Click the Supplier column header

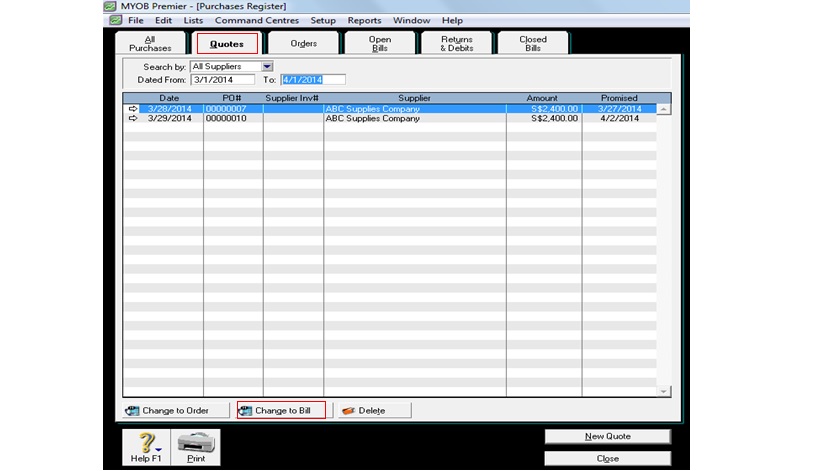(x=414, y=98)
